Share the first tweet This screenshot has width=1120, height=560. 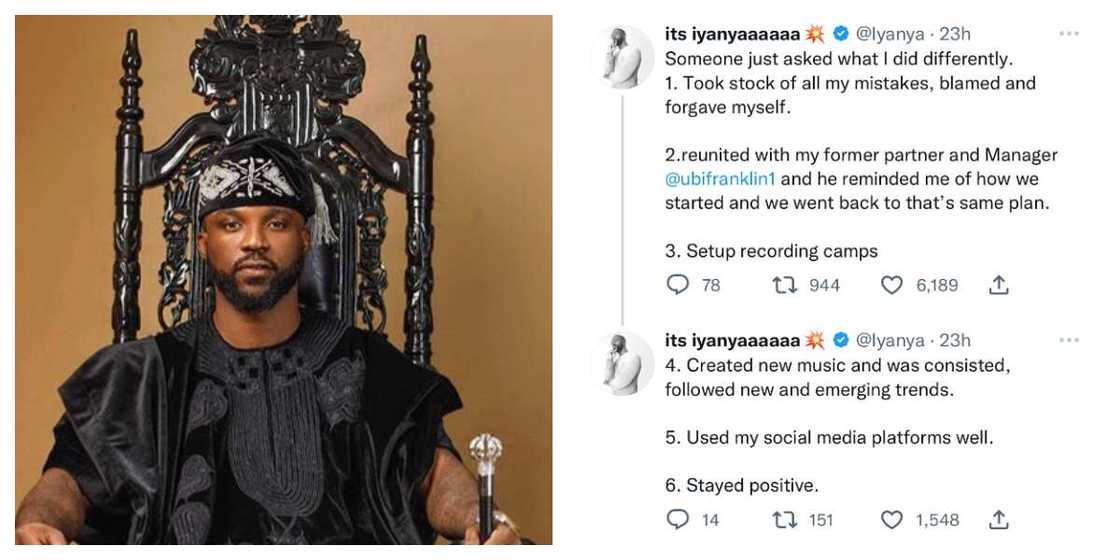tap(997, 285)
